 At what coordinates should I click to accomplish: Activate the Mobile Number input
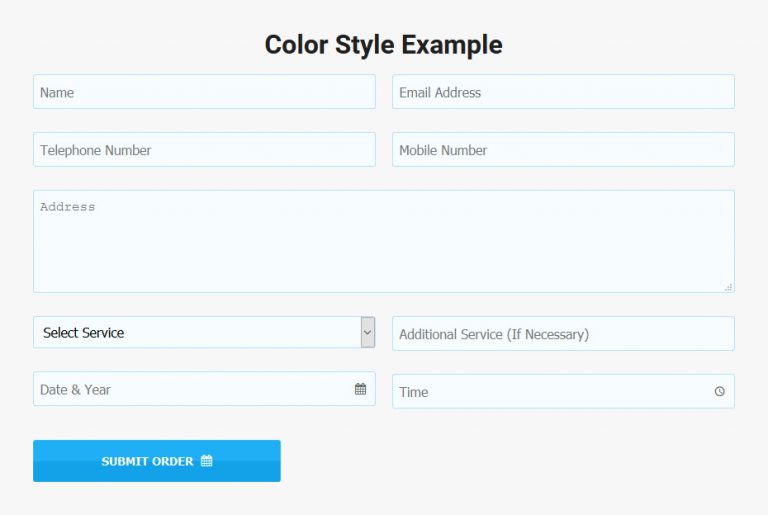(x=563, y=150)
